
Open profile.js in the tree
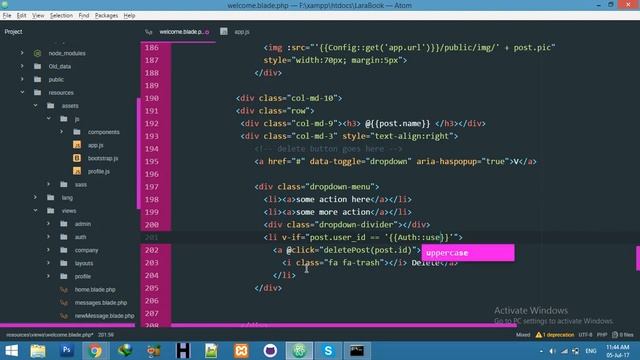(98, 171)
